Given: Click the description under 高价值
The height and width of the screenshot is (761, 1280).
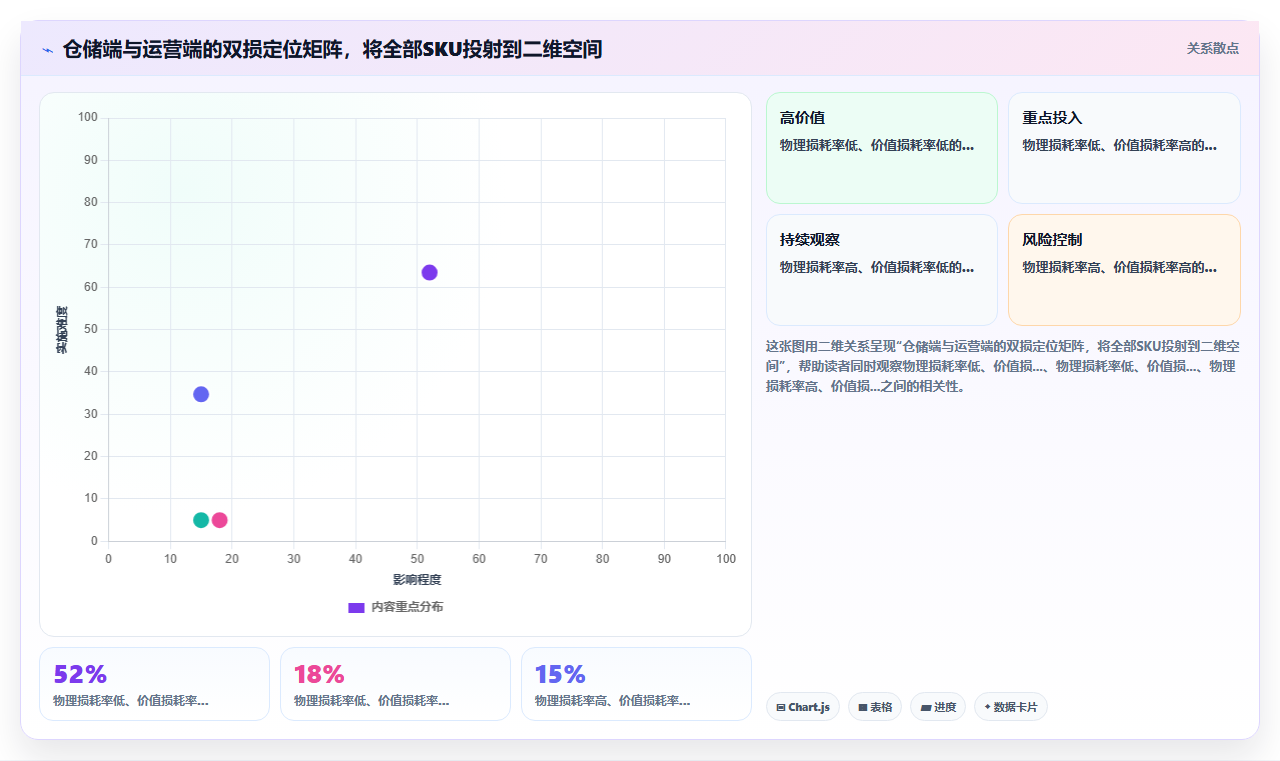Looking at the screenshot, I should [x=877, y=145].
